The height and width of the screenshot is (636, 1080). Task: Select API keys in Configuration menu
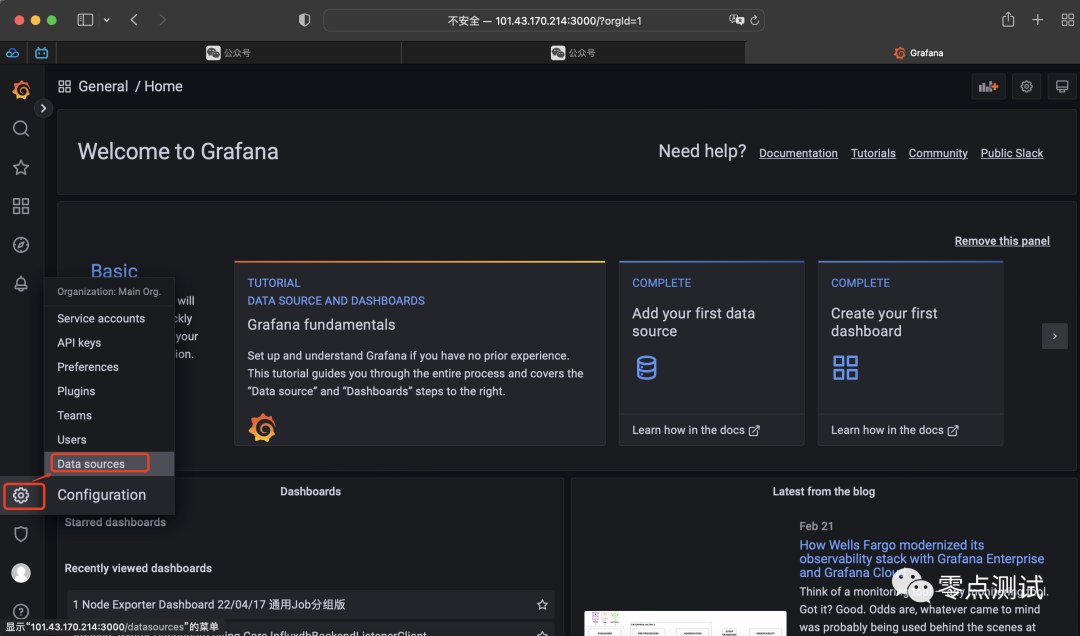point(109,342)
